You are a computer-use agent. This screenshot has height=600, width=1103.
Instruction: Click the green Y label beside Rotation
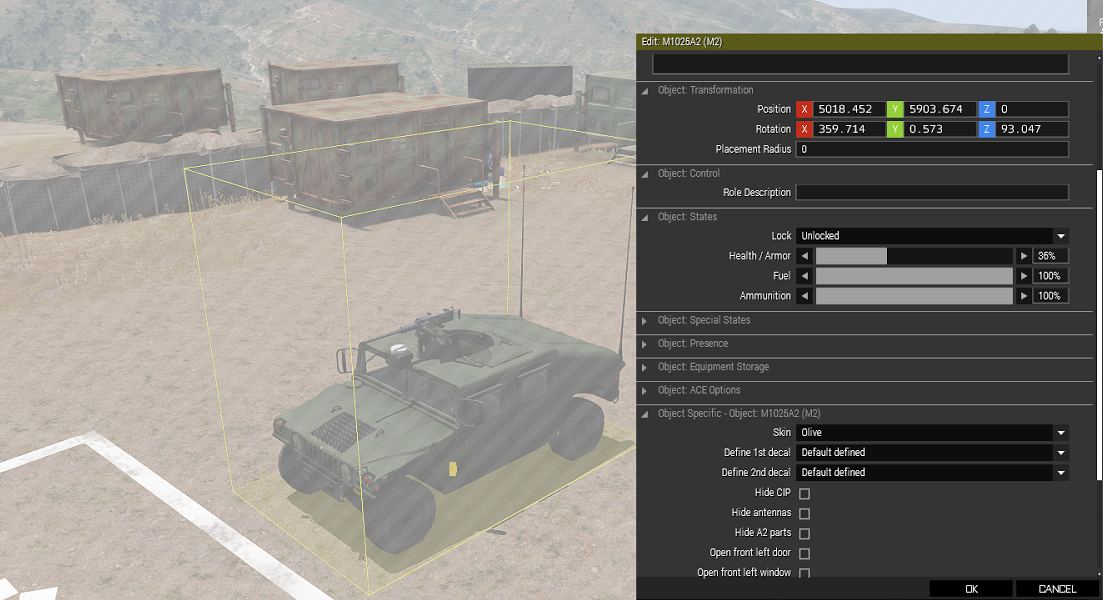tap(895, 129)
